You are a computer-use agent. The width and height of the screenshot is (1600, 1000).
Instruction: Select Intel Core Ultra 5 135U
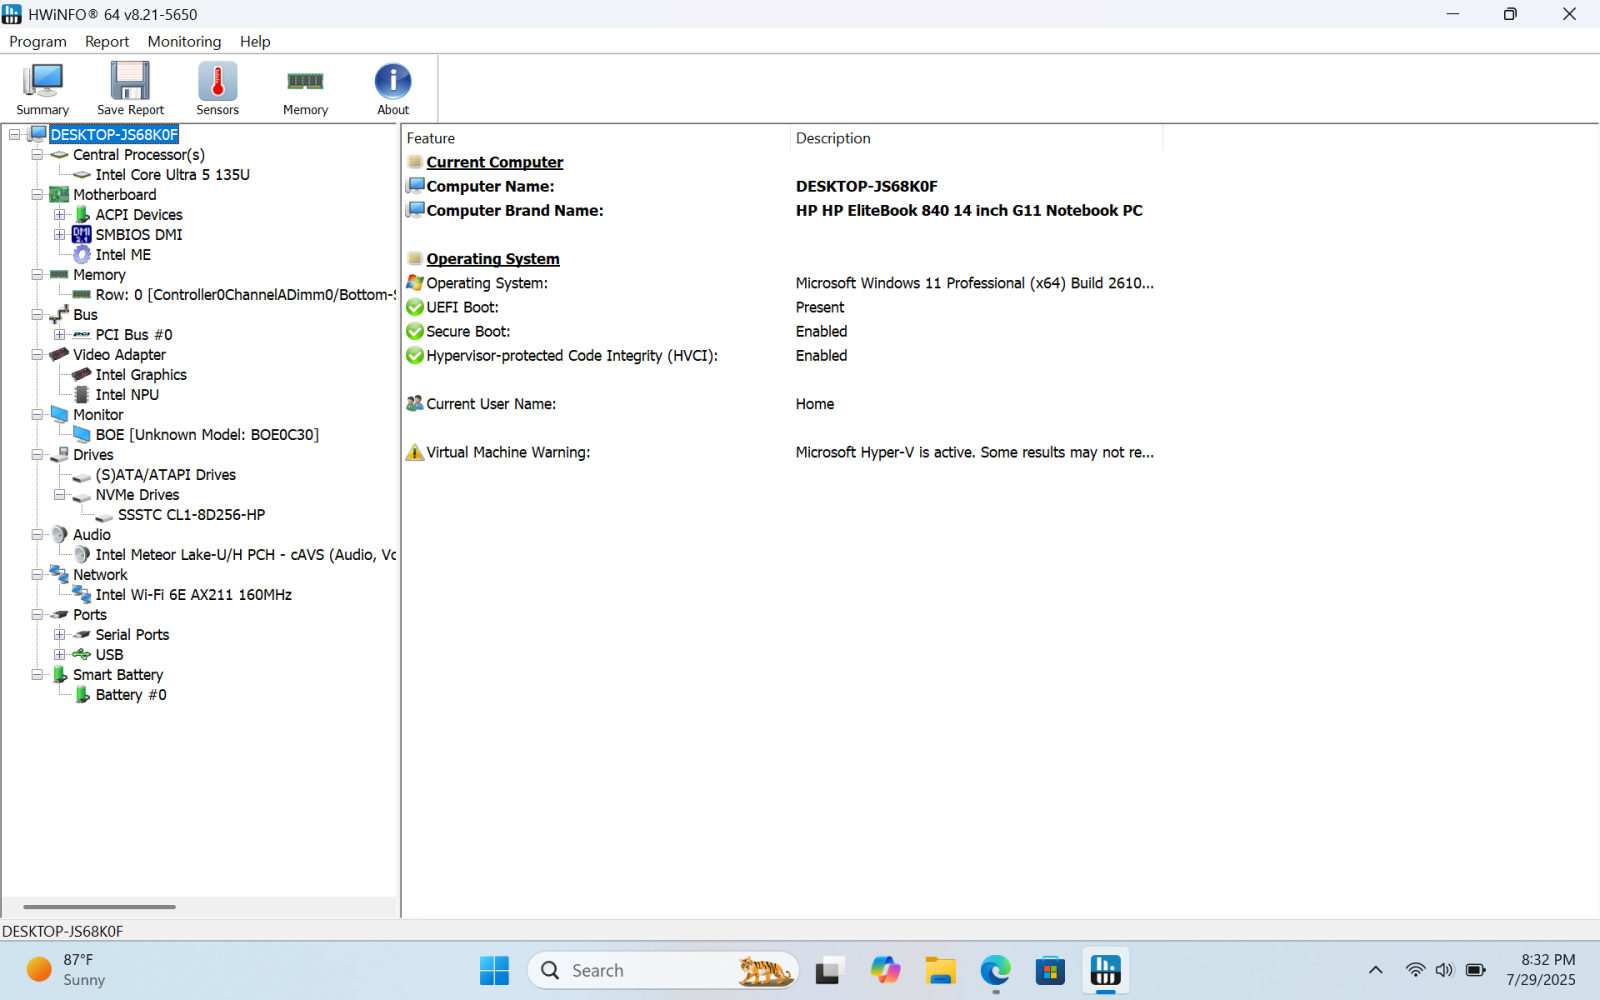pyautogui.click(x=173, y=175)
